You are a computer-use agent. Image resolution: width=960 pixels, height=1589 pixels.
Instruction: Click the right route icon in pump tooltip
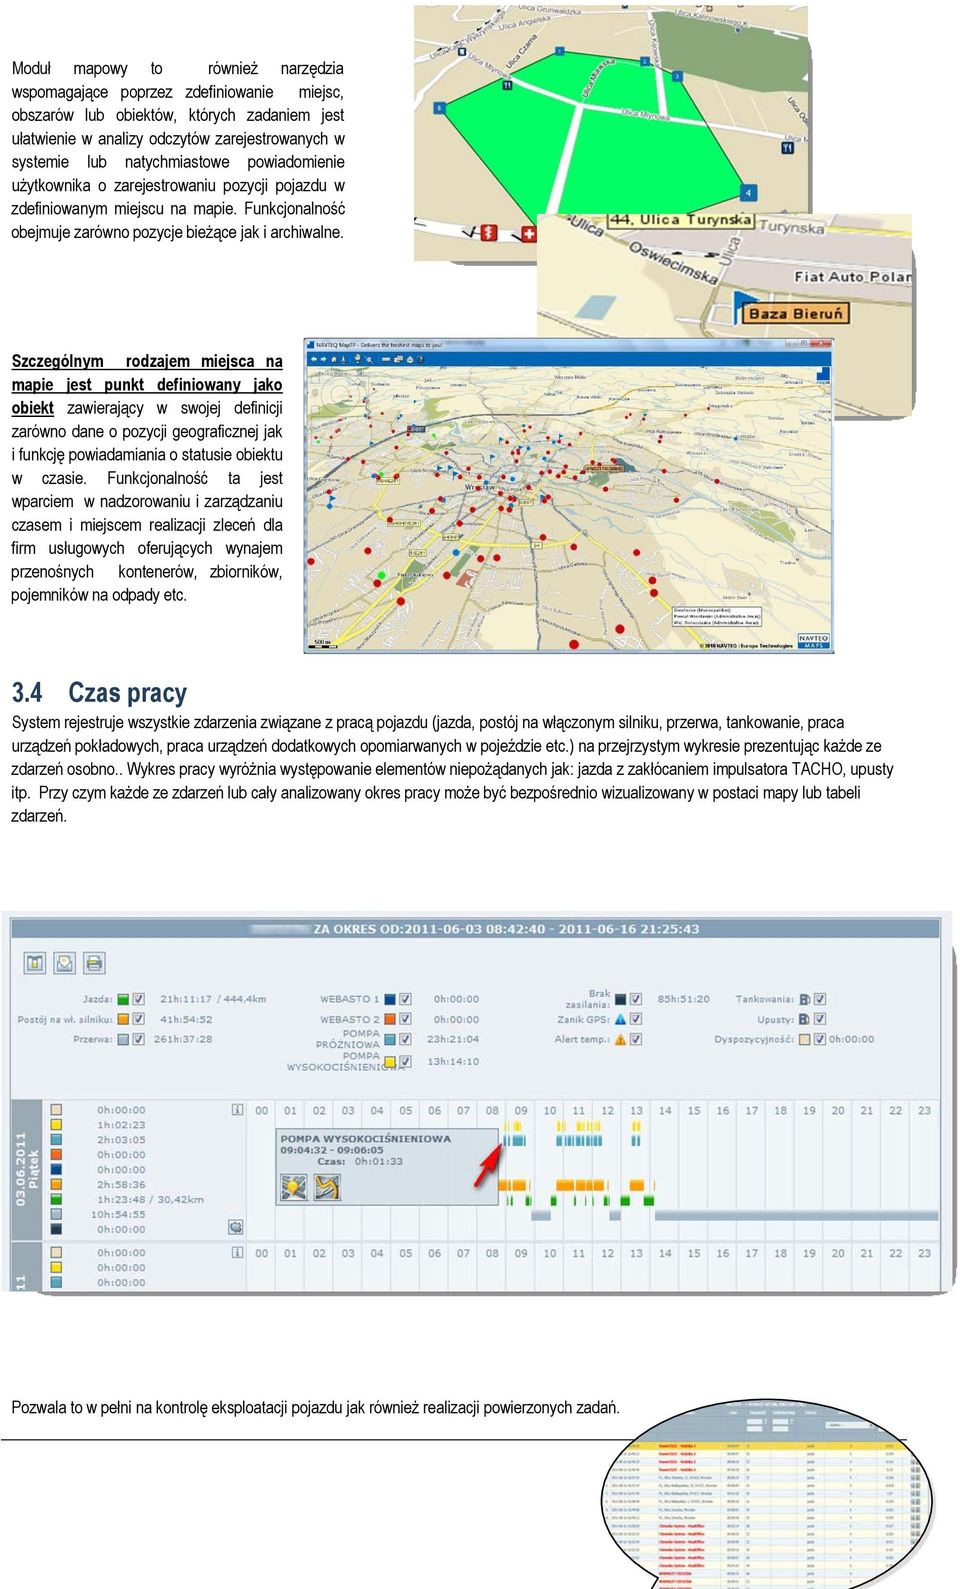point(327,1187)
